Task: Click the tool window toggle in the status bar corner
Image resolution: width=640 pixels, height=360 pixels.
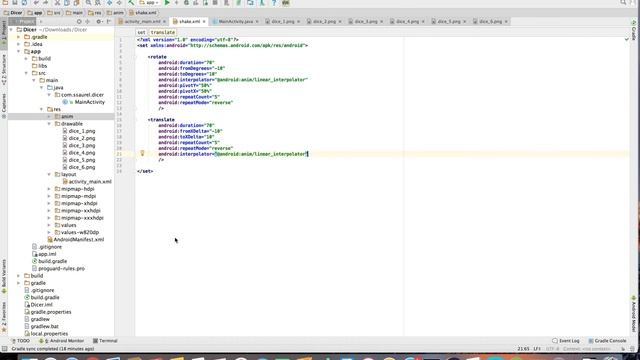Action: point(4,349)
